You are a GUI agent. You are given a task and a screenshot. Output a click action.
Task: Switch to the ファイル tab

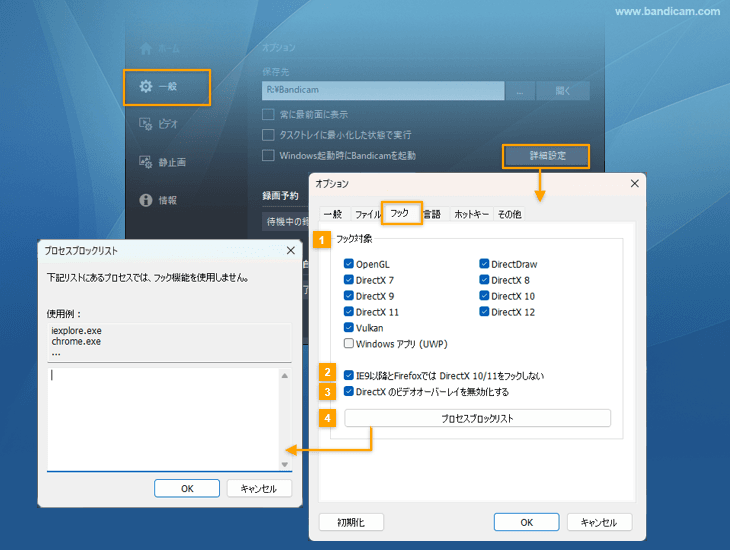tap(367, 214)
